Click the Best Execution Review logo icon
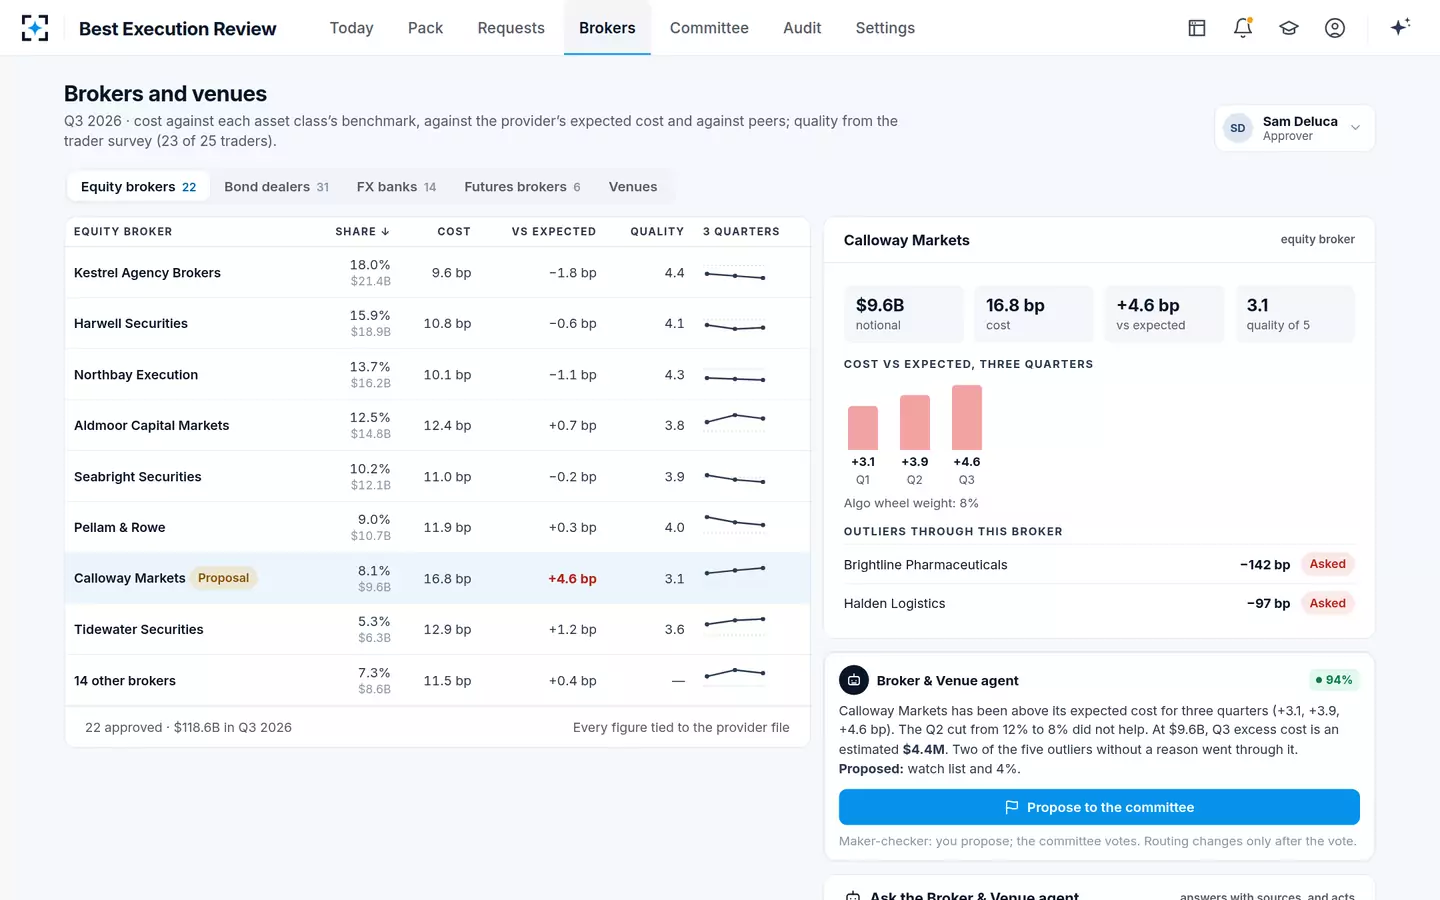 [x=35, y=28]
